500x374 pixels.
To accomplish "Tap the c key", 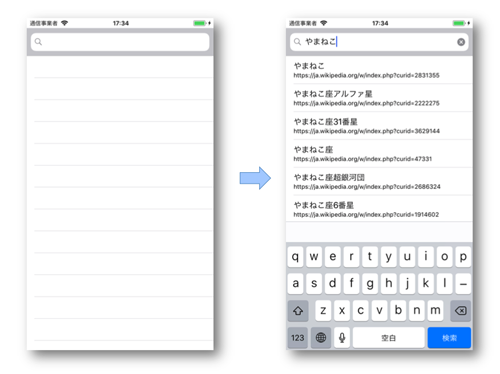I will click(360, 311).
